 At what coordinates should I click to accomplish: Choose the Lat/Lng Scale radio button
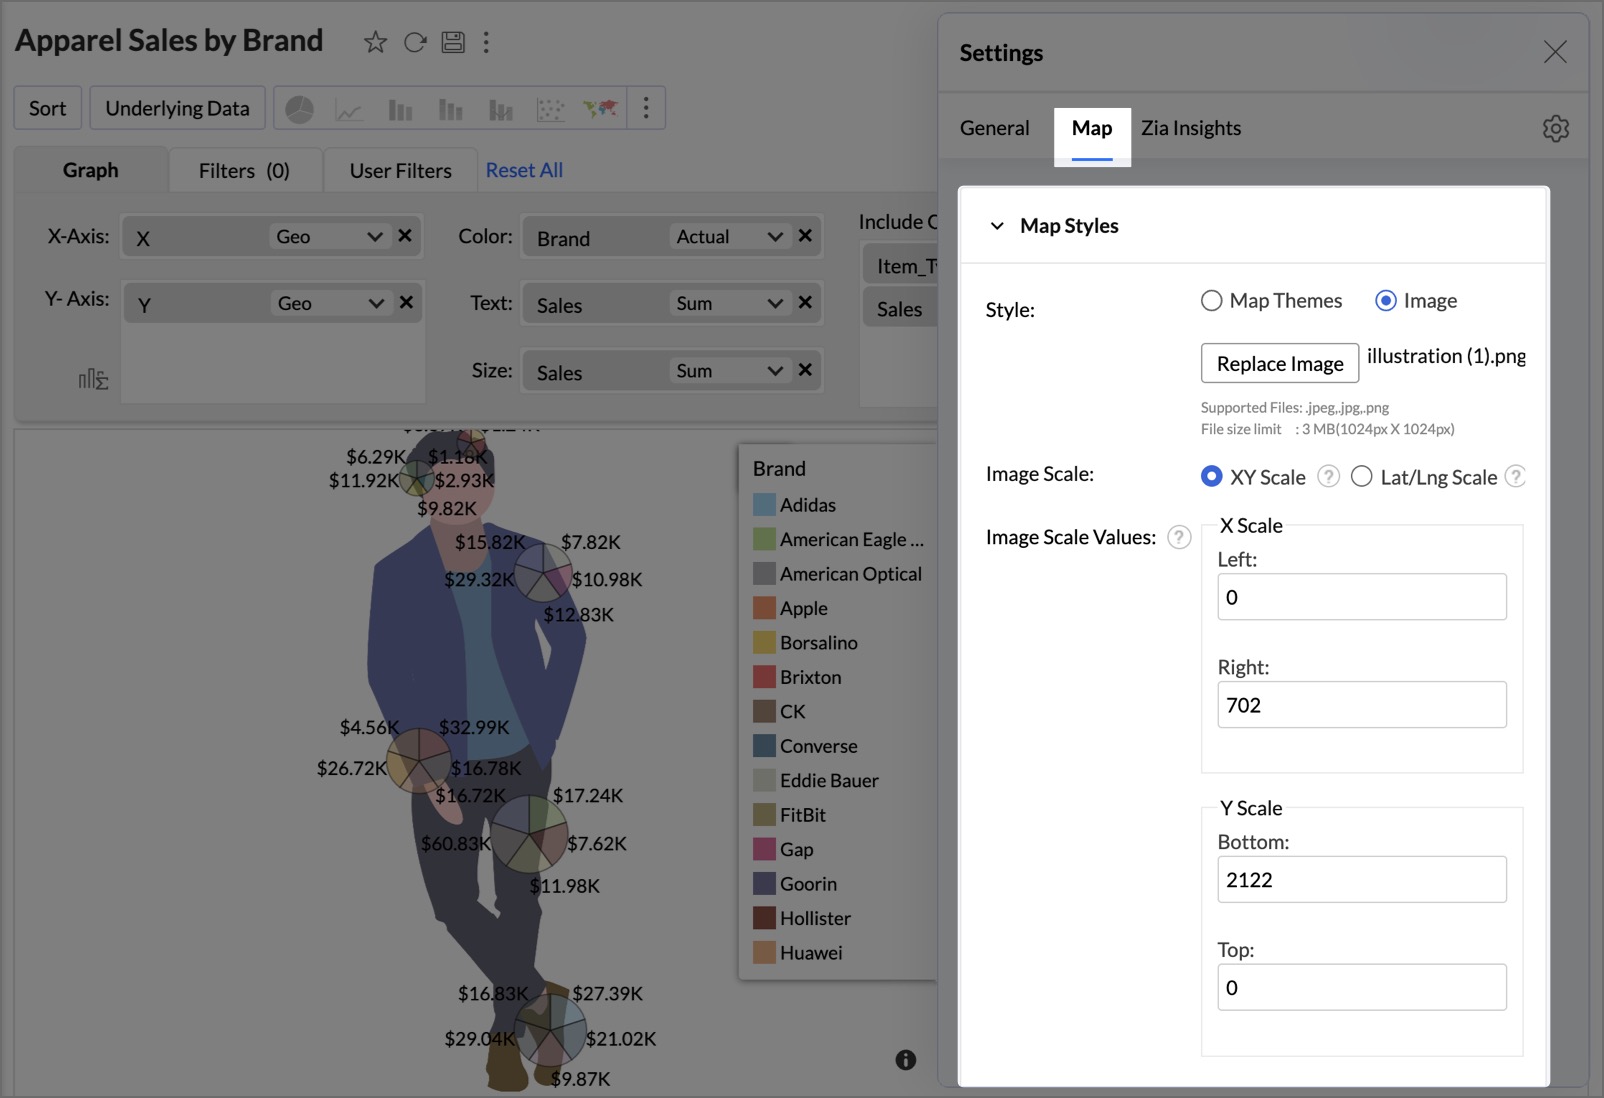(x=1362, y=477)
